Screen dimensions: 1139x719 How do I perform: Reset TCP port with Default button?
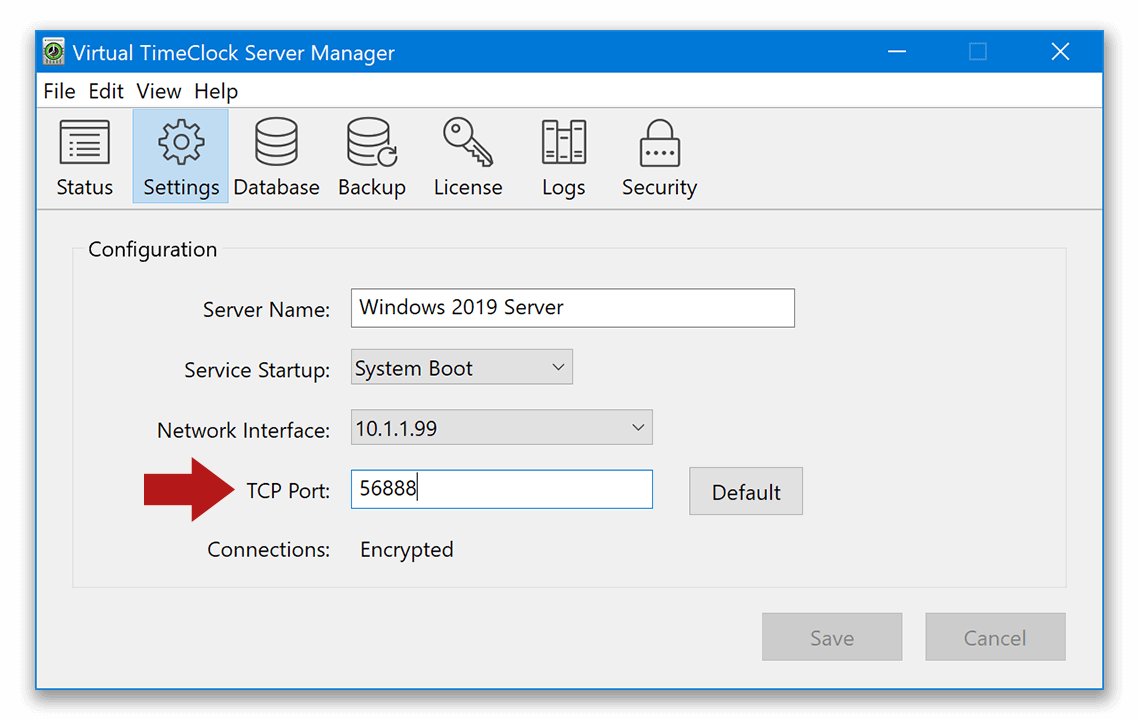[x=746, y=492]
